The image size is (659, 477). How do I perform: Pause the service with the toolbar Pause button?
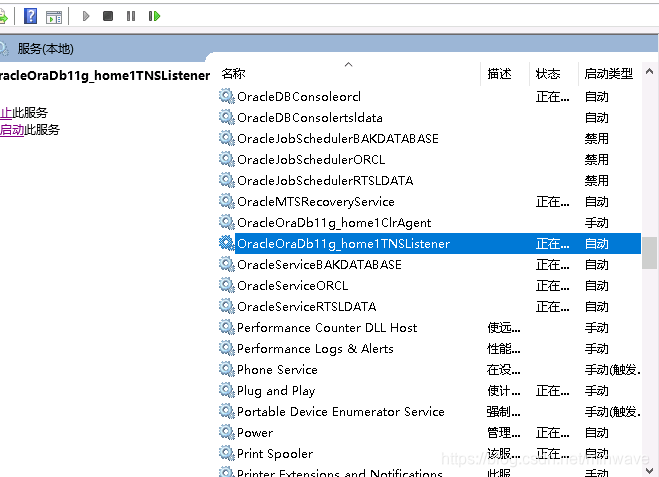pyautogui.click(x=131, y=16)
